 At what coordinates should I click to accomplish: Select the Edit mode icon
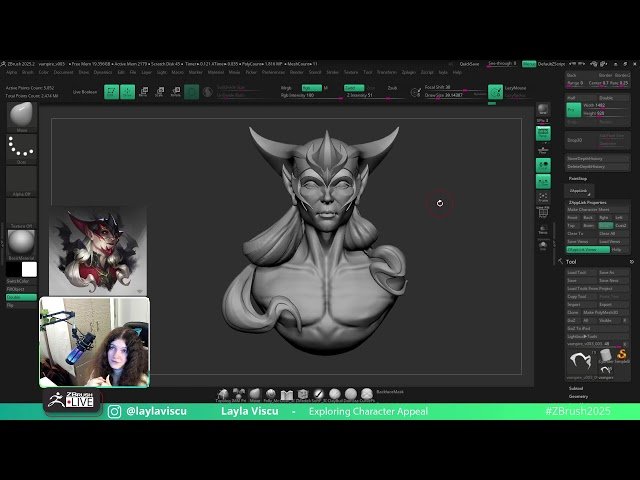pos(111,92)
